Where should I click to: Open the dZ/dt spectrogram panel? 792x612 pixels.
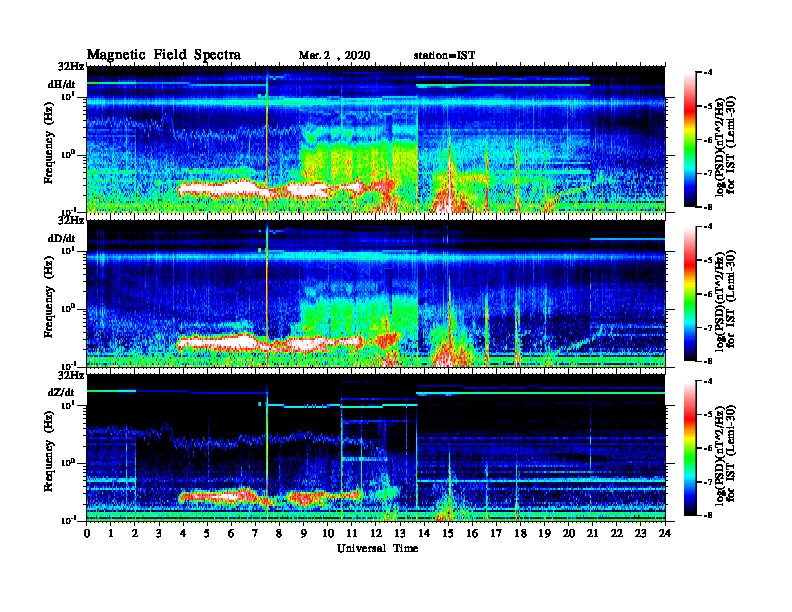coord(376,447)
